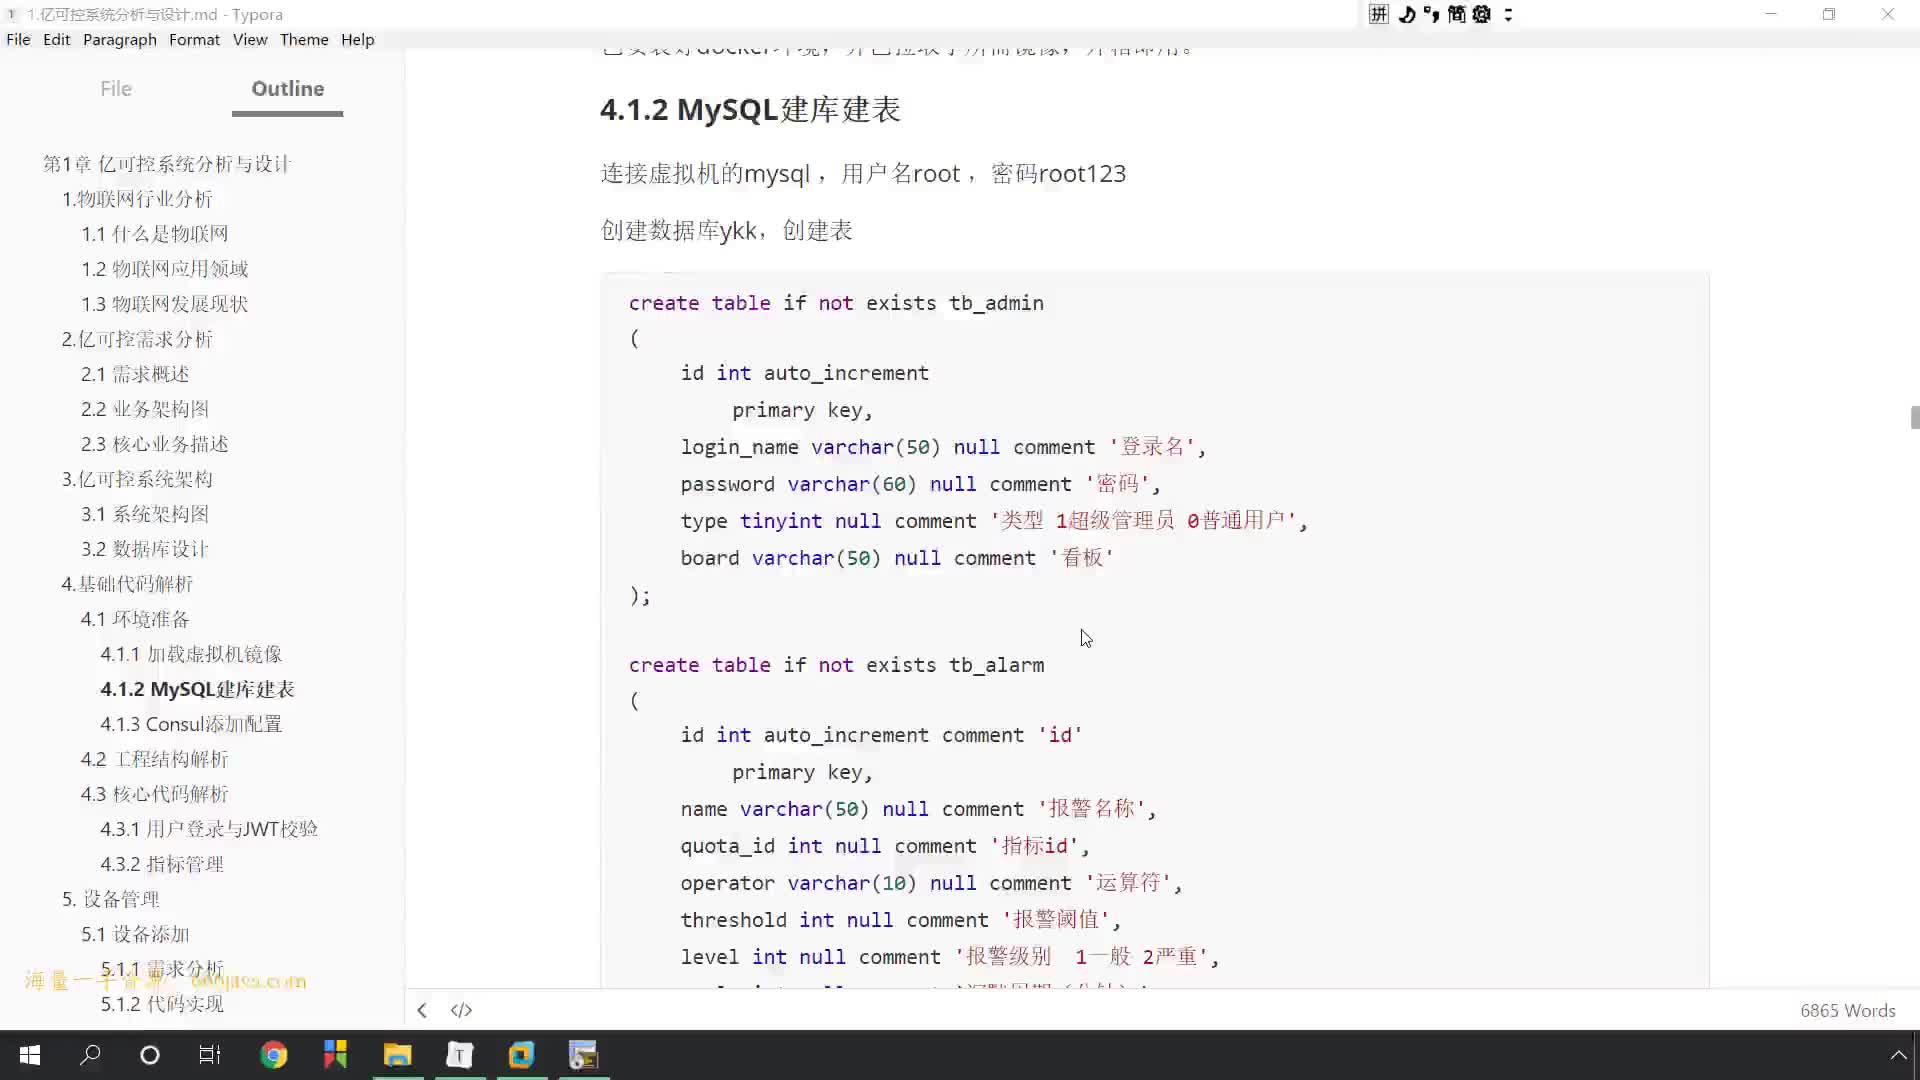Image resolution: width=1920 pixels, height=1080 pixels.
Task: Toggle IME 简 simplified Chinese icon
Action: [1456, 14]
